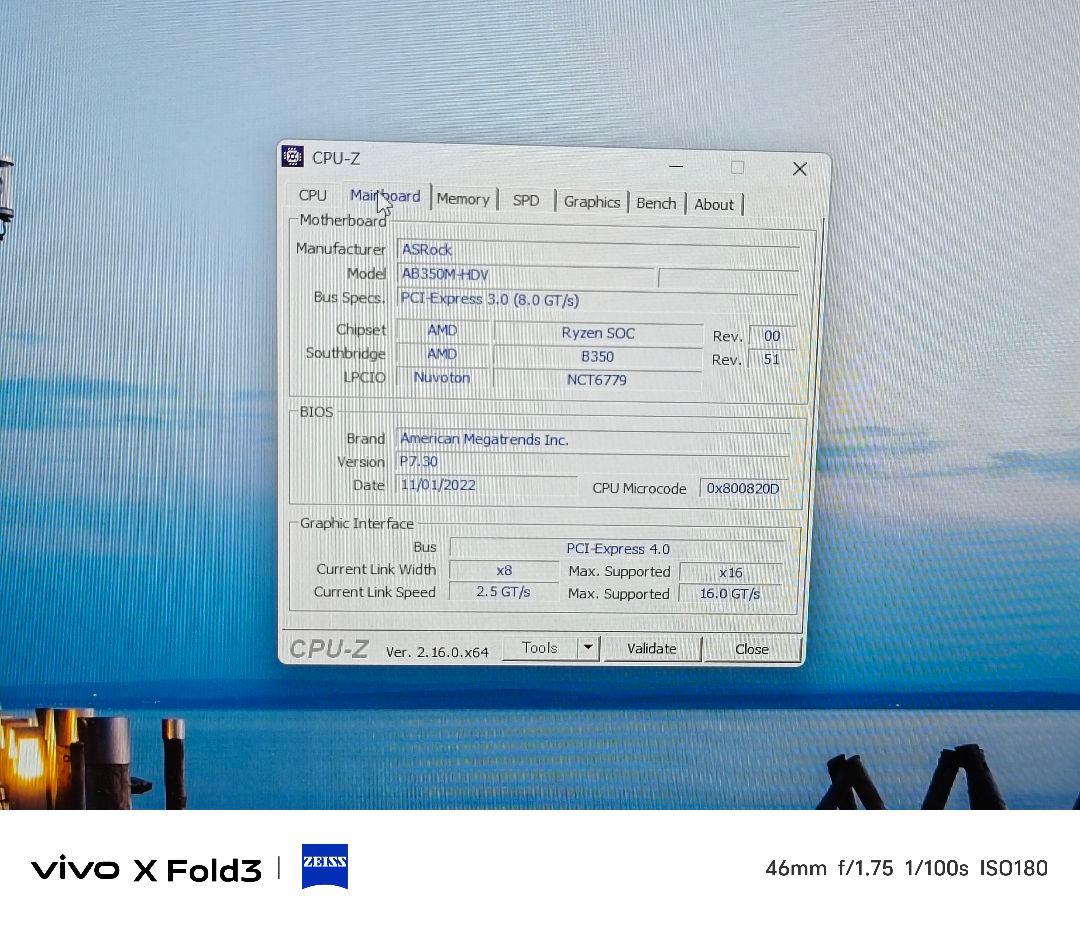Click the Tools button

[x=539, y=648]
